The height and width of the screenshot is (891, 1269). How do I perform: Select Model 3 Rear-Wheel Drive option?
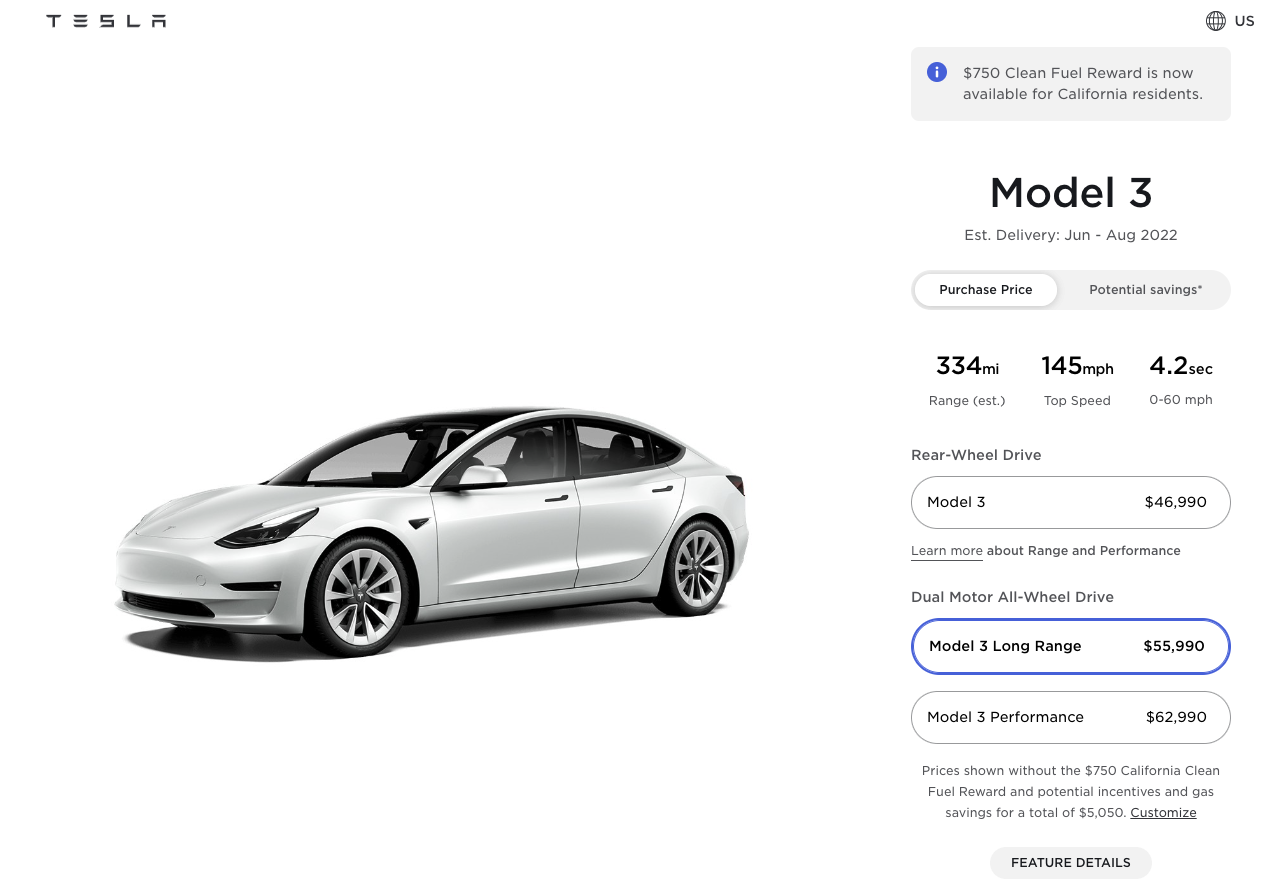pyautogui.click(x=1070, y=502)
